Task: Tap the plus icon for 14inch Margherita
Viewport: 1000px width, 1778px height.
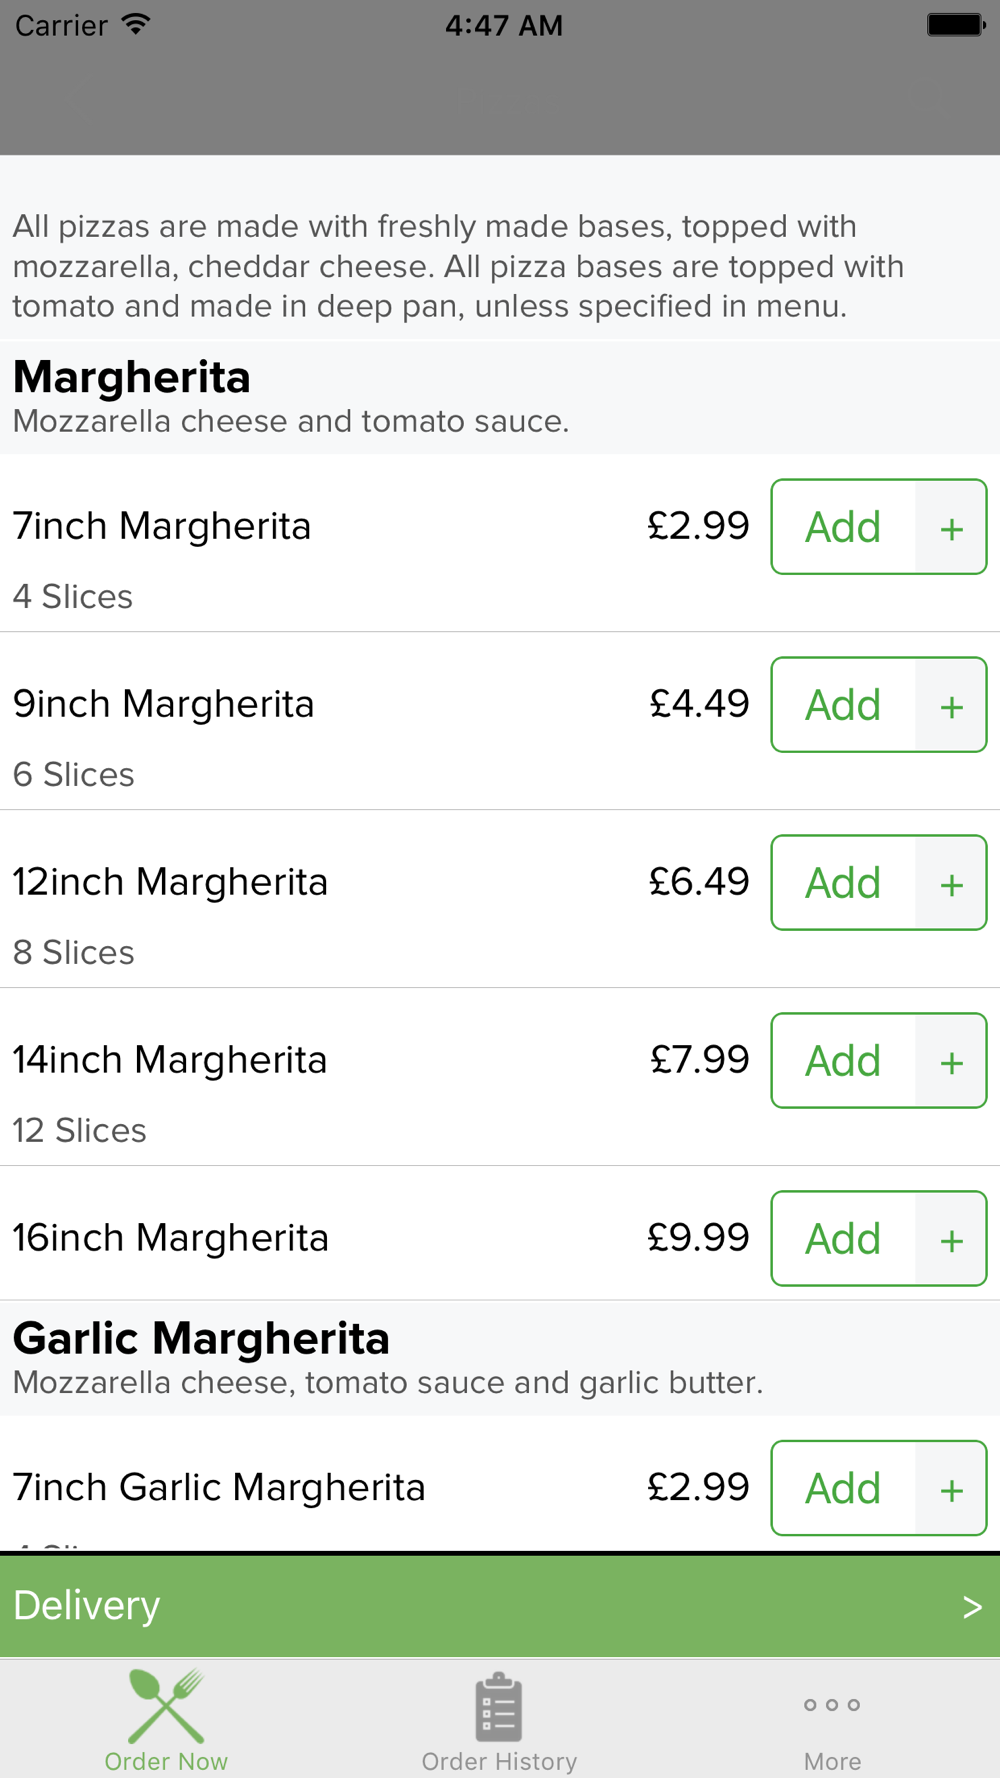Action: [x=951, y=1061]
